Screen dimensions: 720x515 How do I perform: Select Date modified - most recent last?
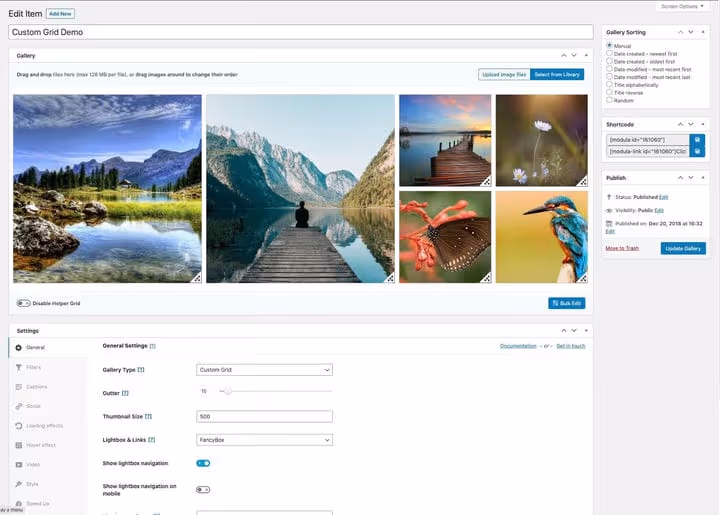(x=609, y=77)
